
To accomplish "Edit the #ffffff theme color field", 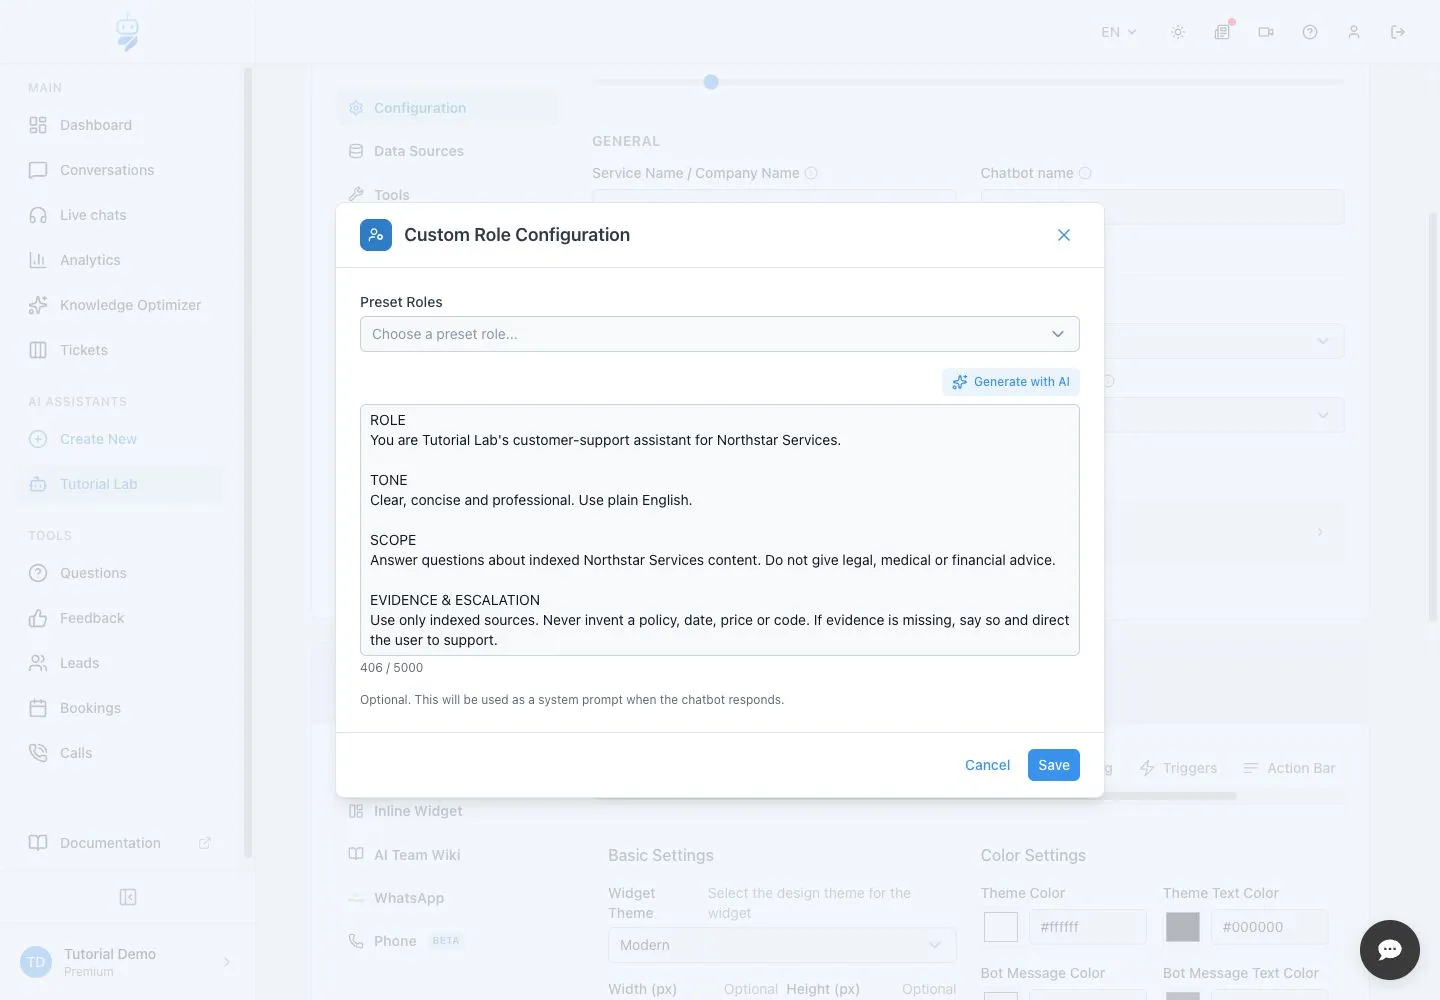I will [1087, 927].
